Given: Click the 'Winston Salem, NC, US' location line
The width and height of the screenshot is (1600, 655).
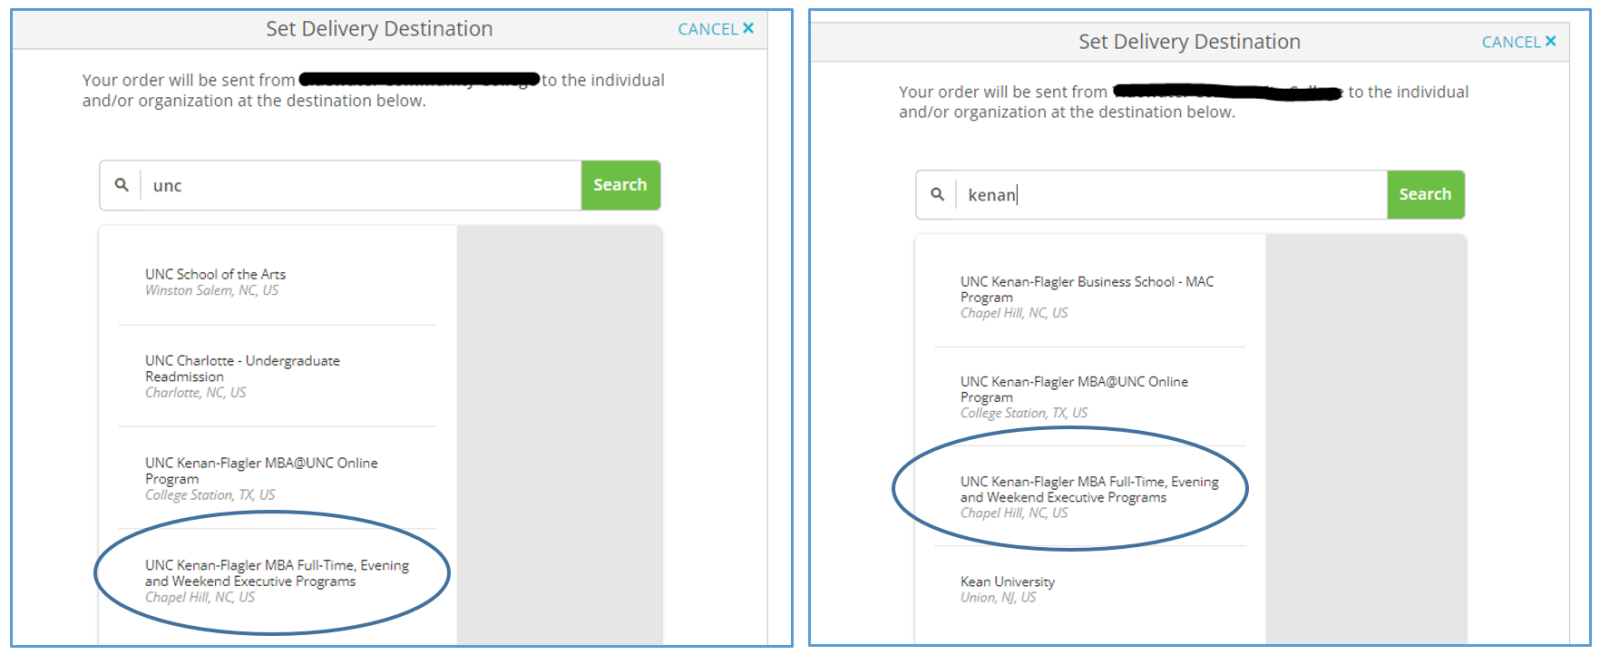Looking at the screenshot, I should pyautogui.click(x=212, y=291).
